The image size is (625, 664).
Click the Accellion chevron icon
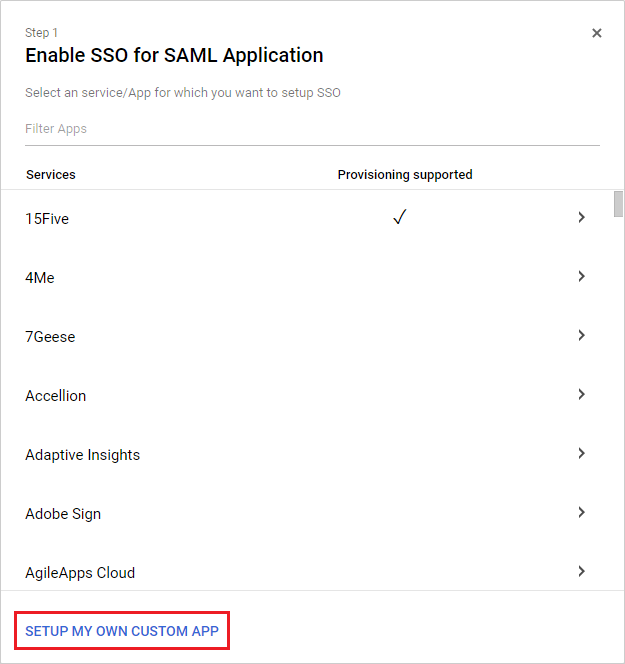(581, 394)
